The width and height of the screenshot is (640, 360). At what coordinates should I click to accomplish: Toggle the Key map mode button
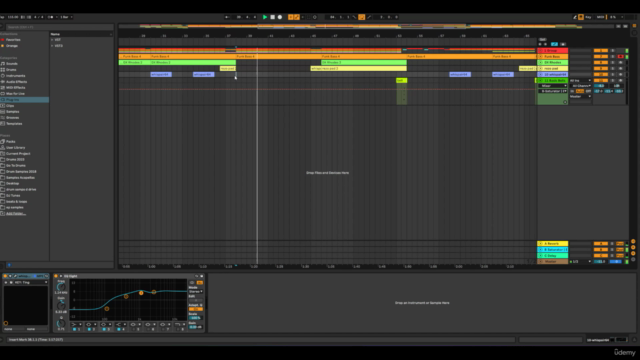point(588,17)
